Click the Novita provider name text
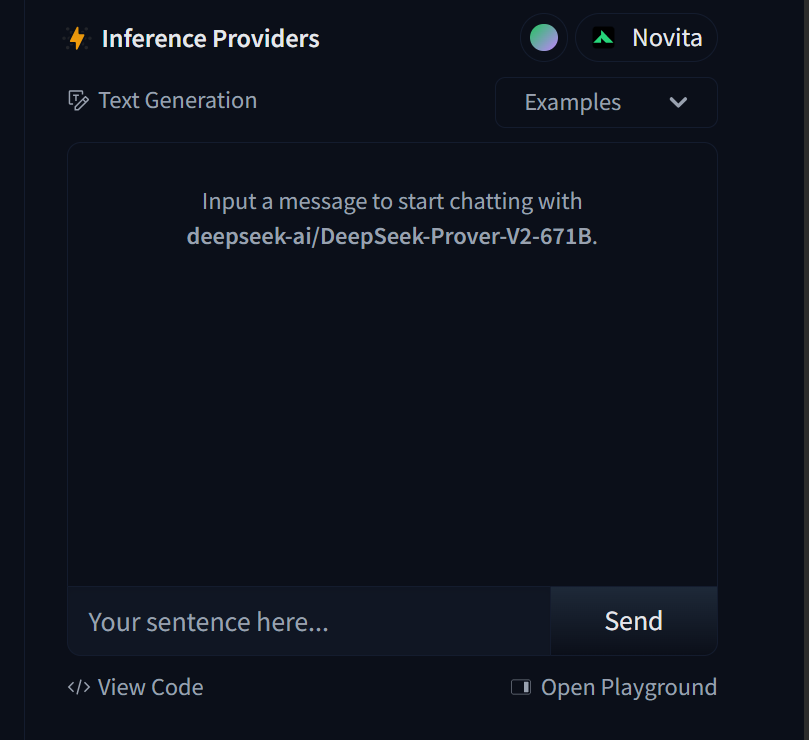Screen dimensions: 809x740 (667, 38)
